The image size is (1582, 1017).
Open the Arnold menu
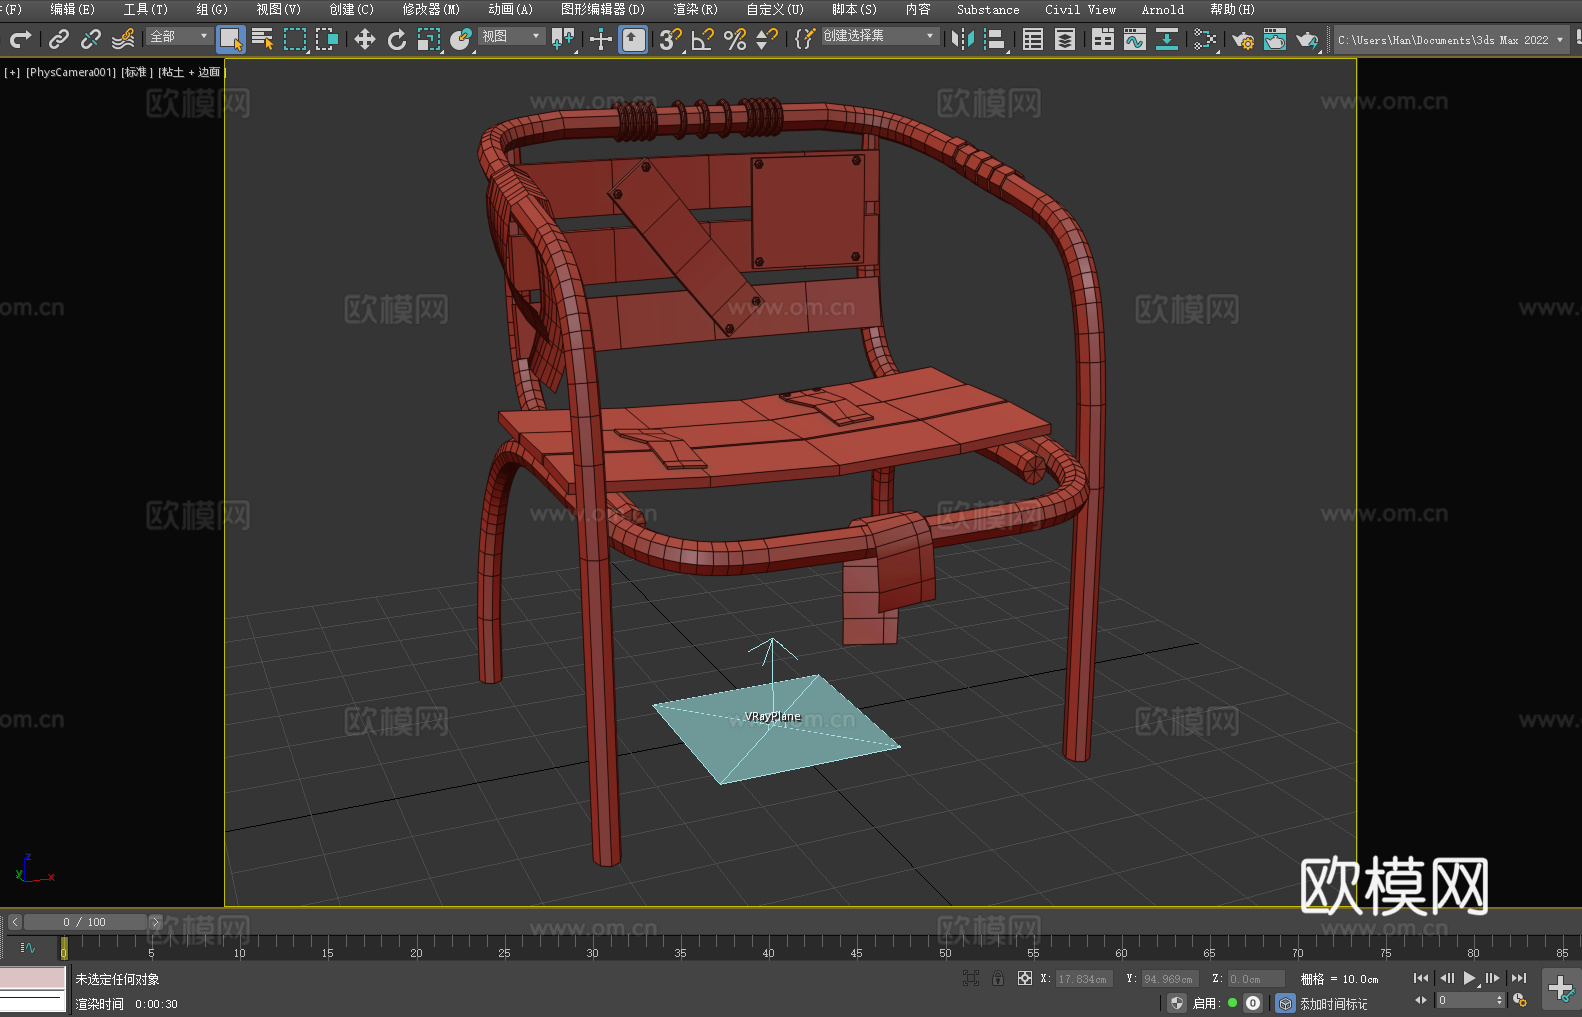point(1162,9)
